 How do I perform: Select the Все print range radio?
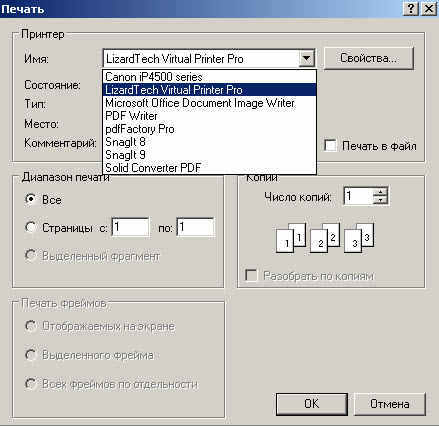pos(31,200)
